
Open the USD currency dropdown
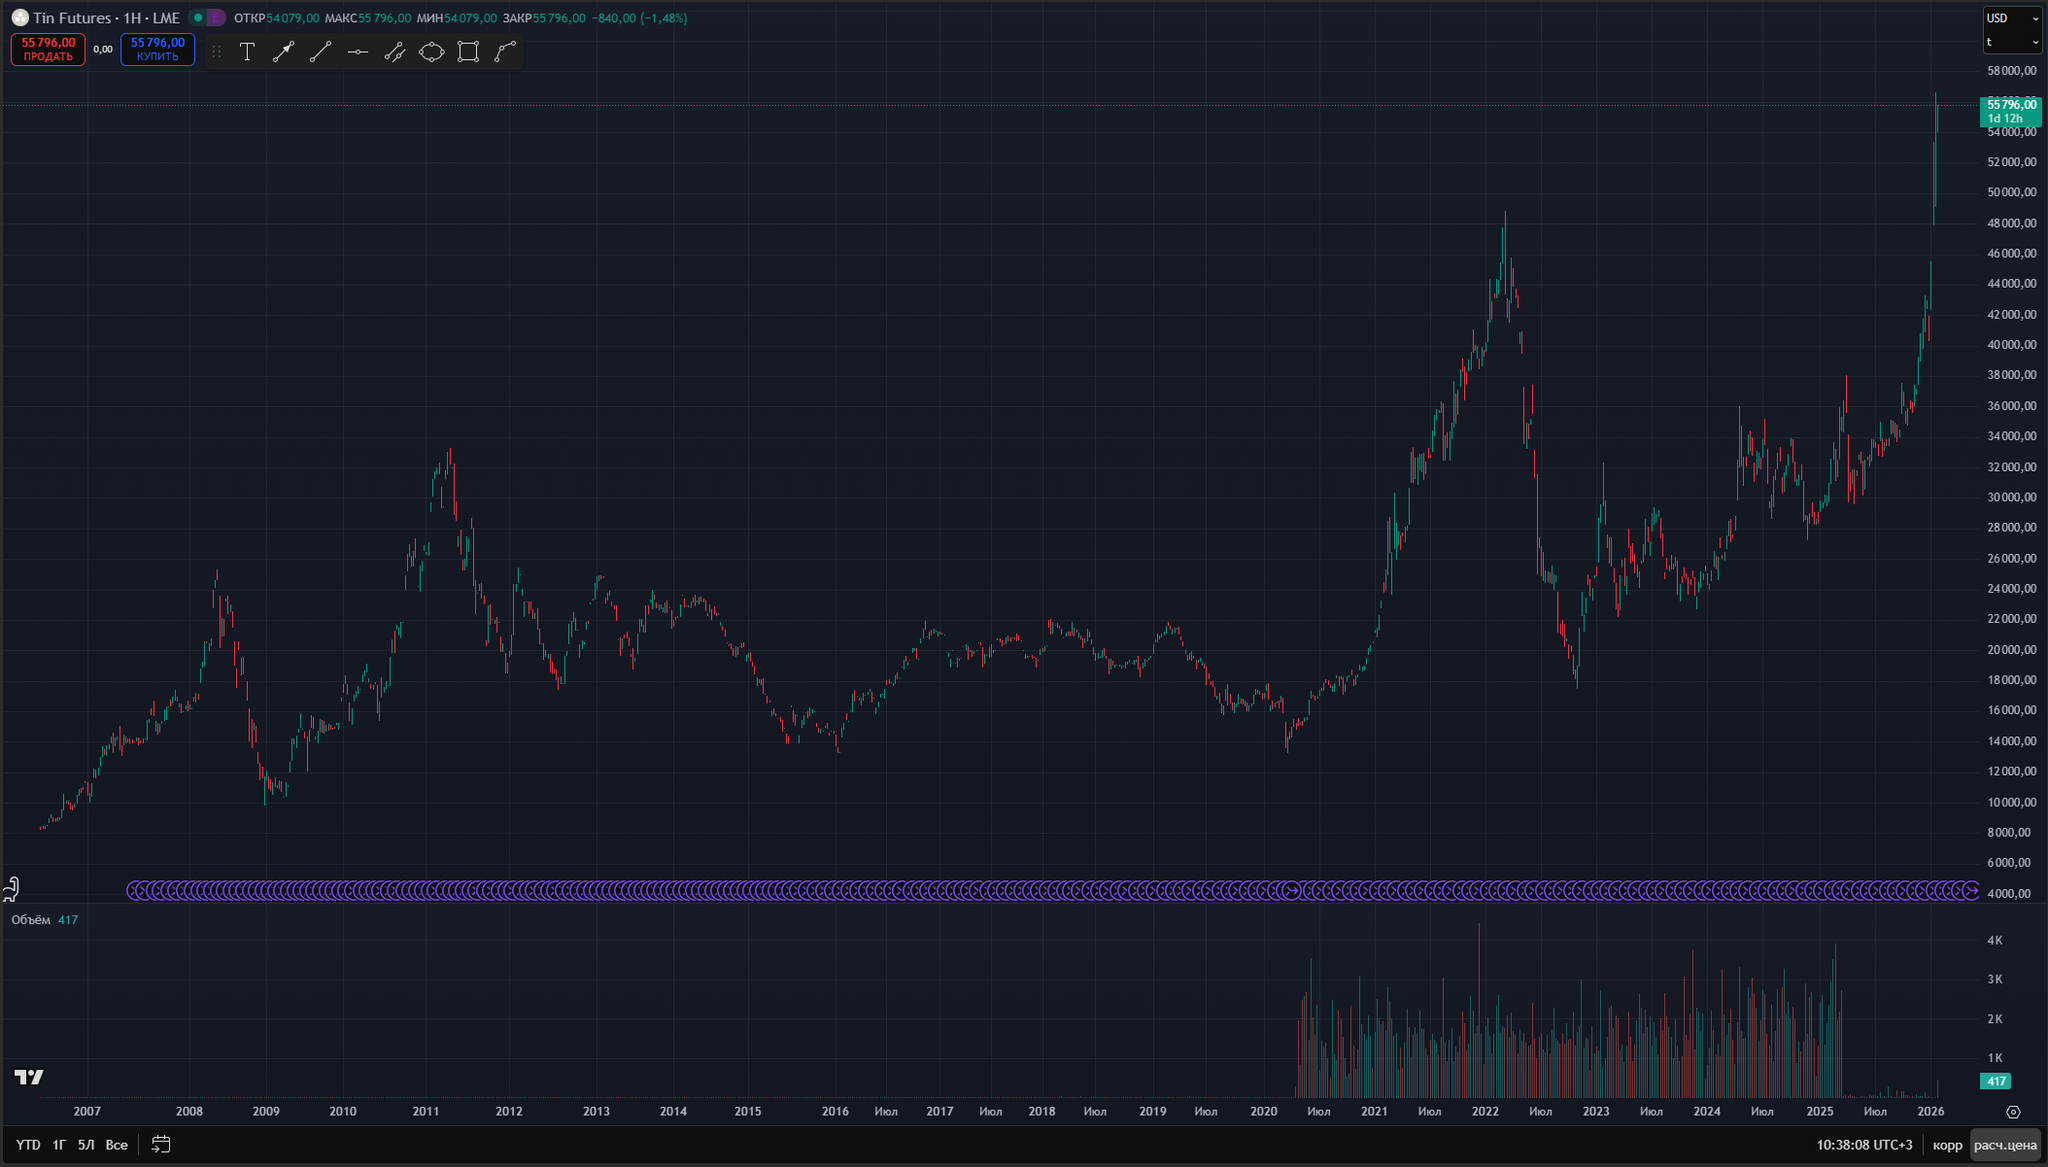click(2012, 18)
